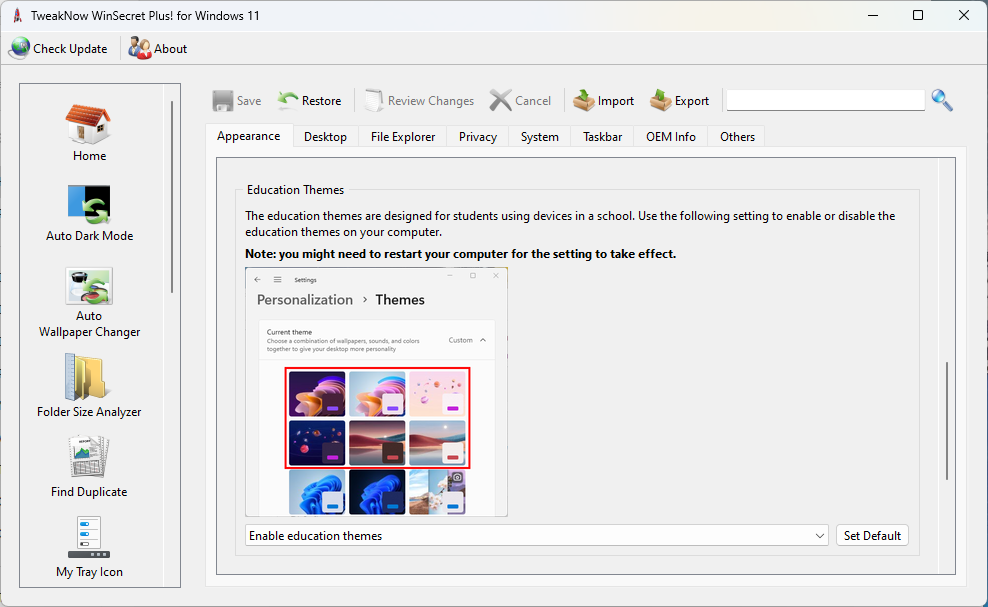Image resolution: width=988 pixels, height=607 pixels.
Task: Click the Check Update label
Action: click(70, 49)
